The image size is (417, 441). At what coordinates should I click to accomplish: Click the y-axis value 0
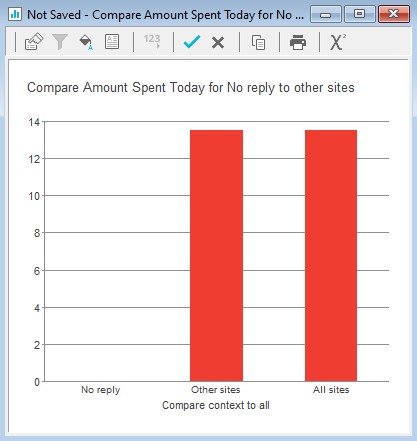pyautogui.click(x=37, y=382)
